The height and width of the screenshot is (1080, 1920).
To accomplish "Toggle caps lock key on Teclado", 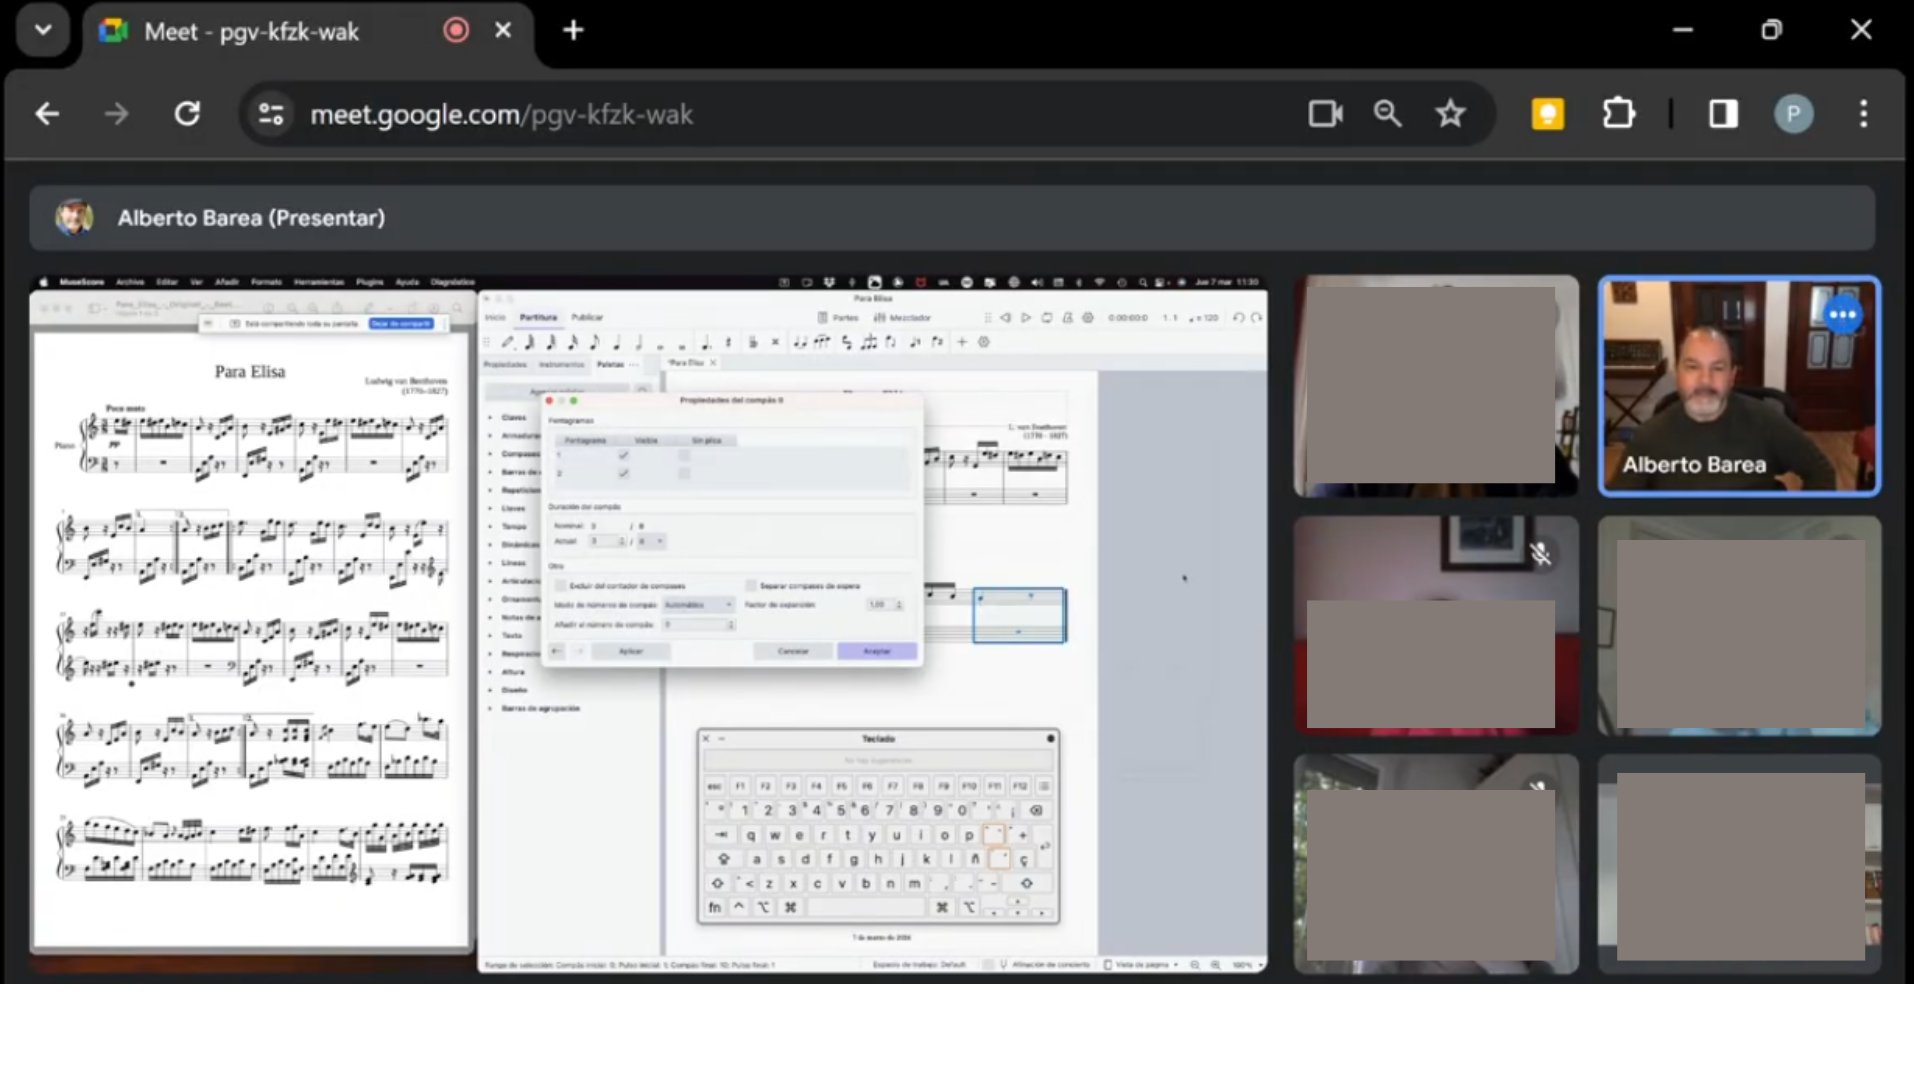I will (x=723, y=860).
